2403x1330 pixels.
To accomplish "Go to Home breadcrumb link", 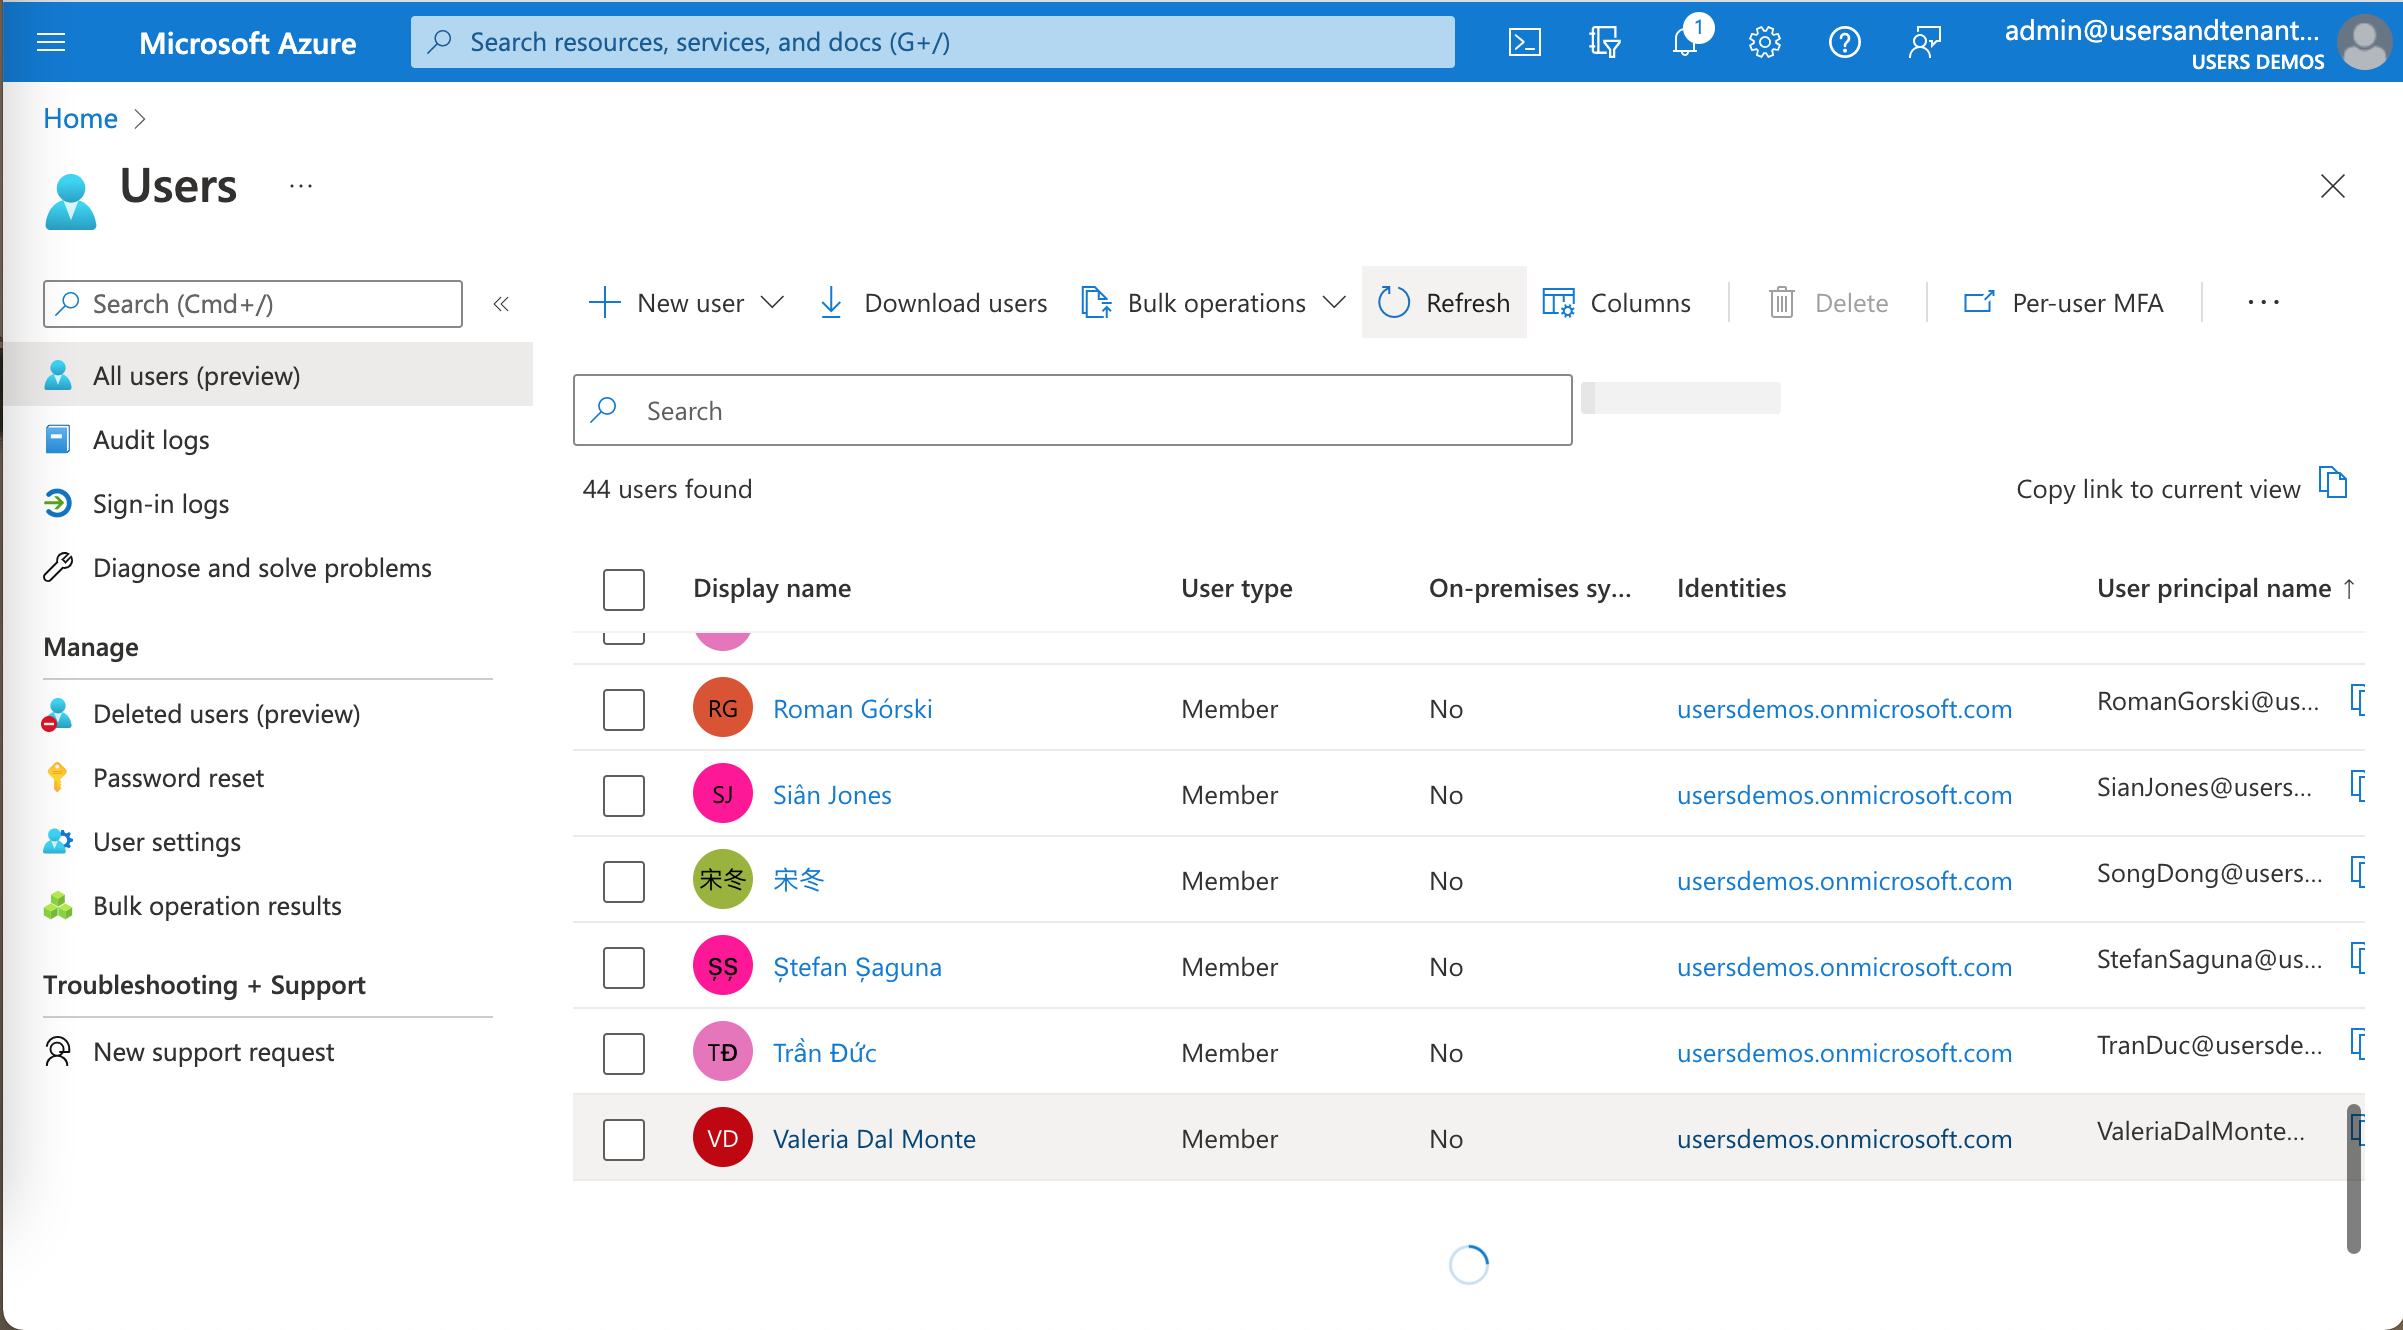I will [80, 118].
